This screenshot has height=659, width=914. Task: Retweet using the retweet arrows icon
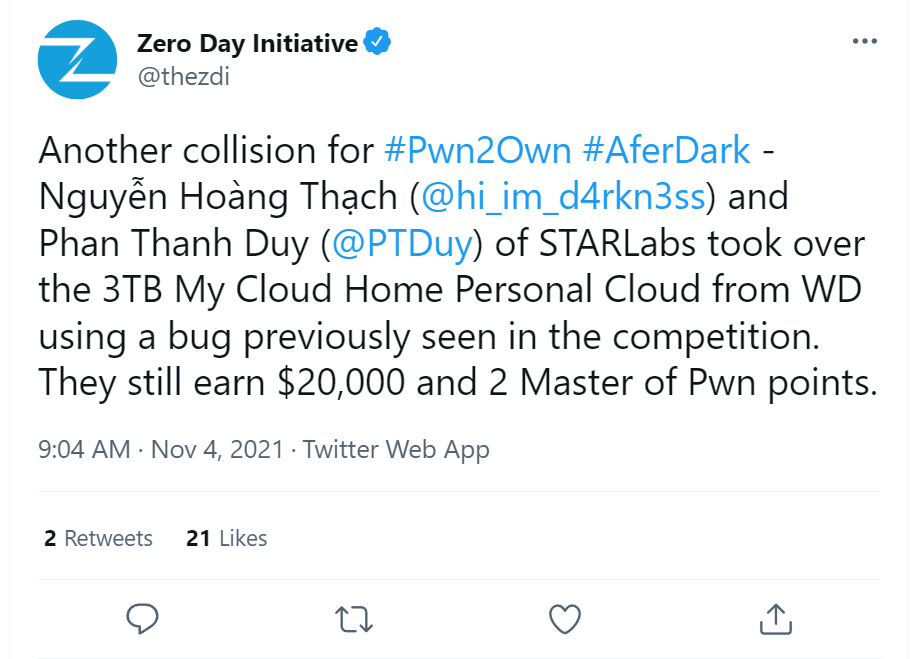(353, 619)
